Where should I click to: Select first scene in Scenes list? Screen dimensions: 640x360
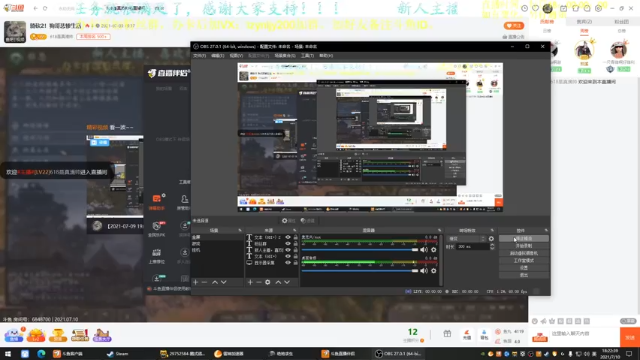[217, 237]
